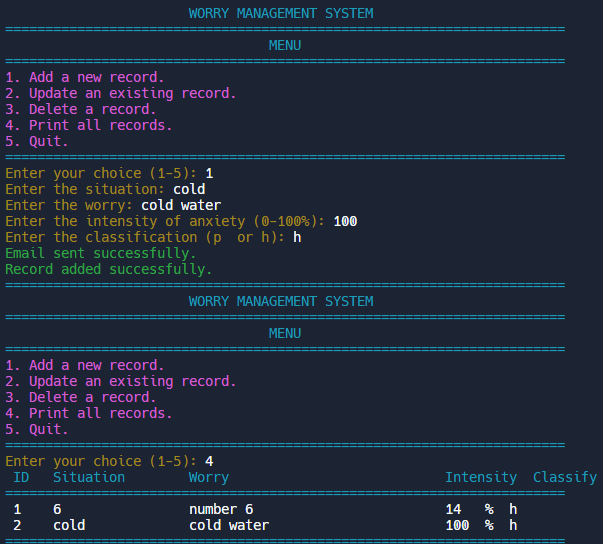The image size is (603, 544).
Task: Select 'Update an existing record' in topmost menu
Action: pyautogui.click(x=121, y=93)
